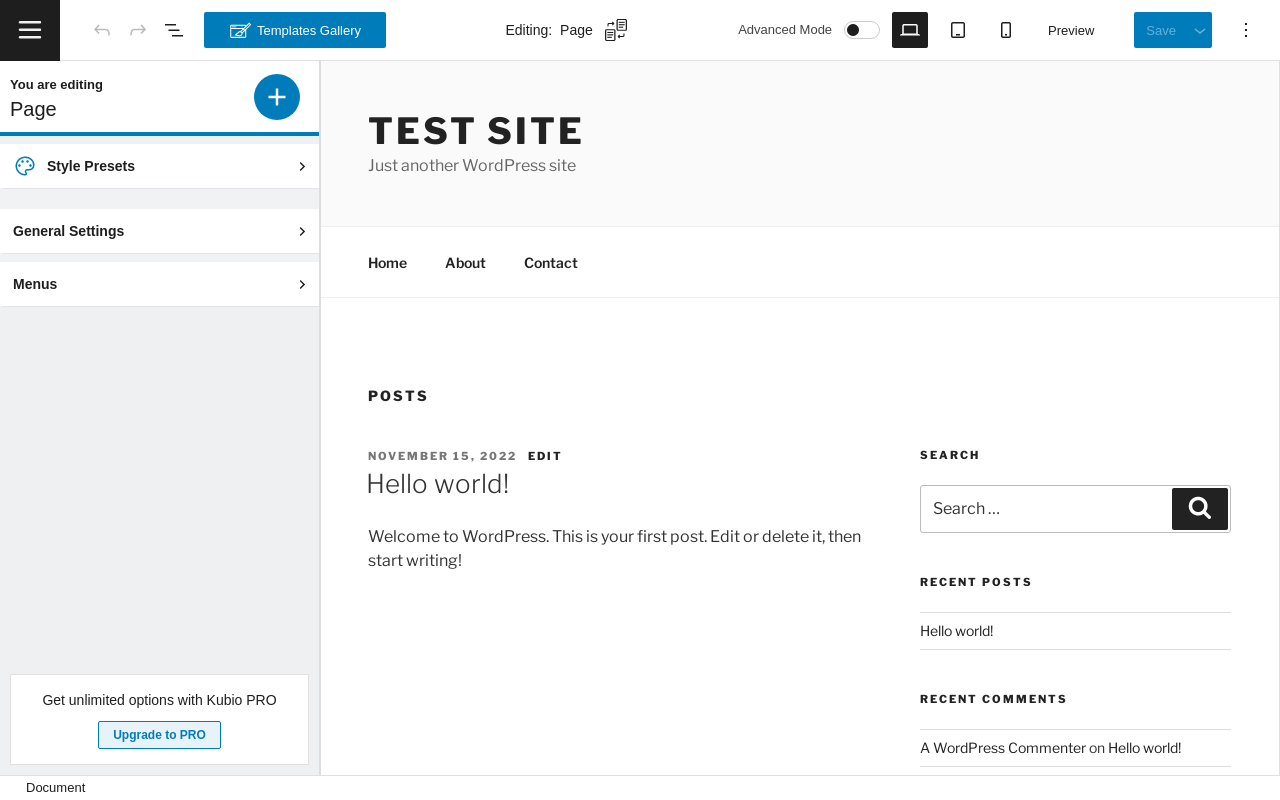Screen dimensions: 1280x800
Task: Expand the Style Presets section
Action: (x=160, y=166)
